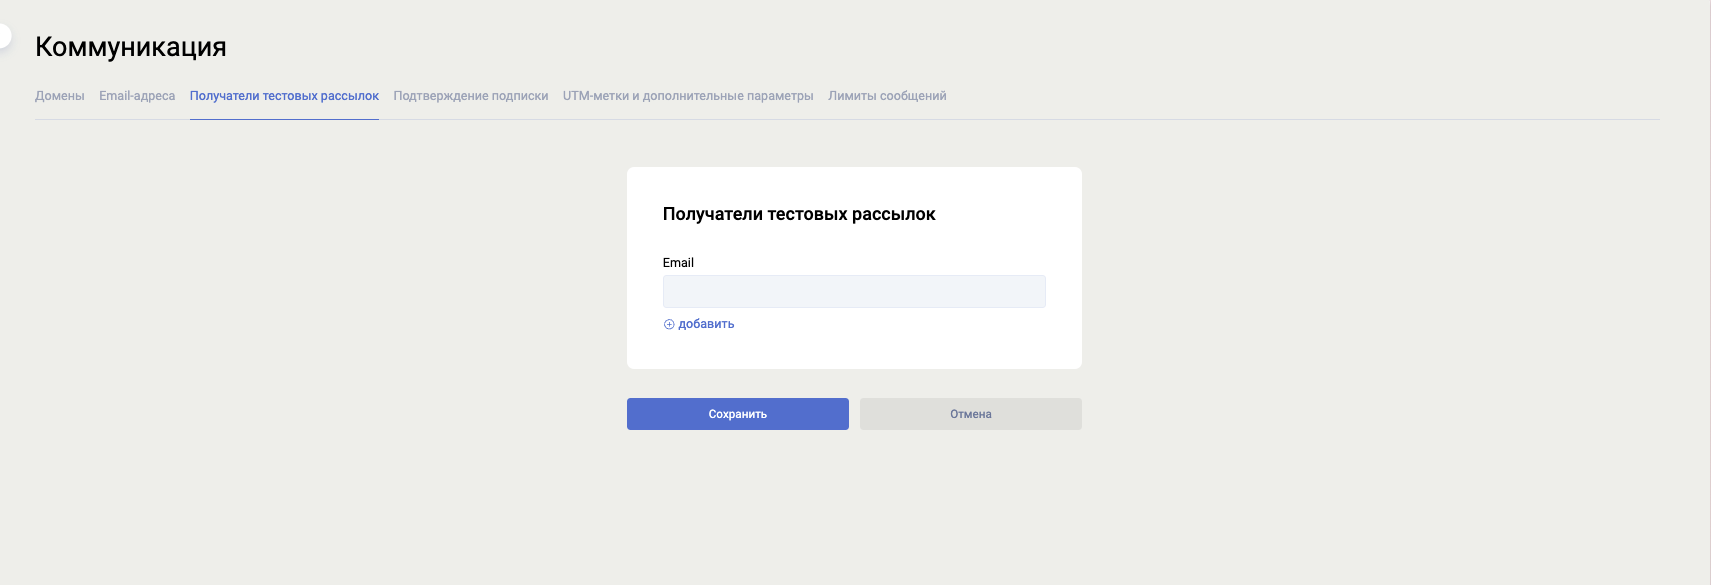Click the bold card title Получатели тестовых рассылок
Screen dimensions: 1711x585
(798, 214)
